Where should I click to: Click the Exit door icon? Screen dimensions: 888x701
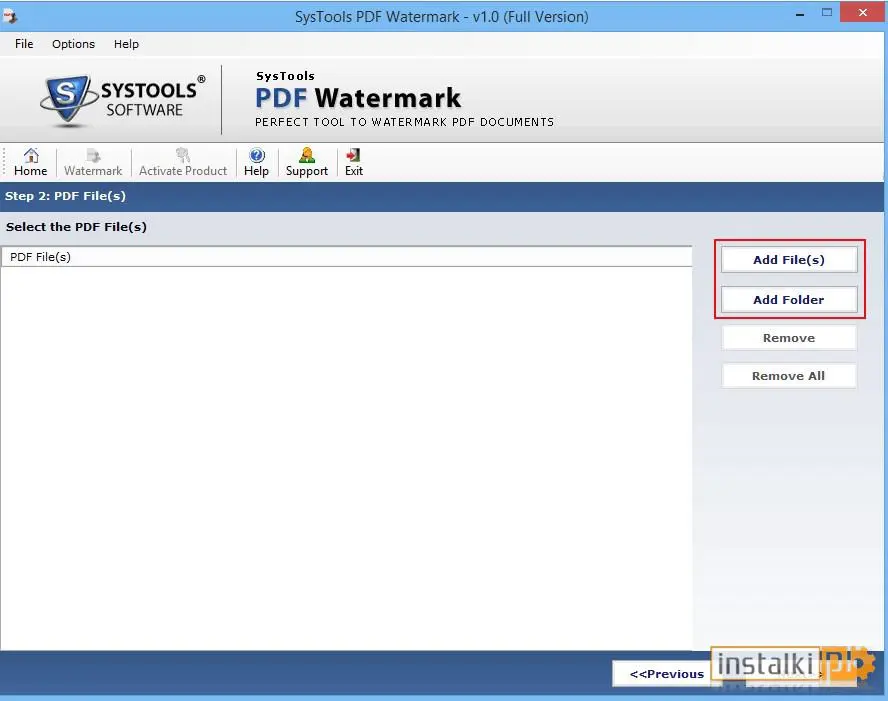(353, 155)
